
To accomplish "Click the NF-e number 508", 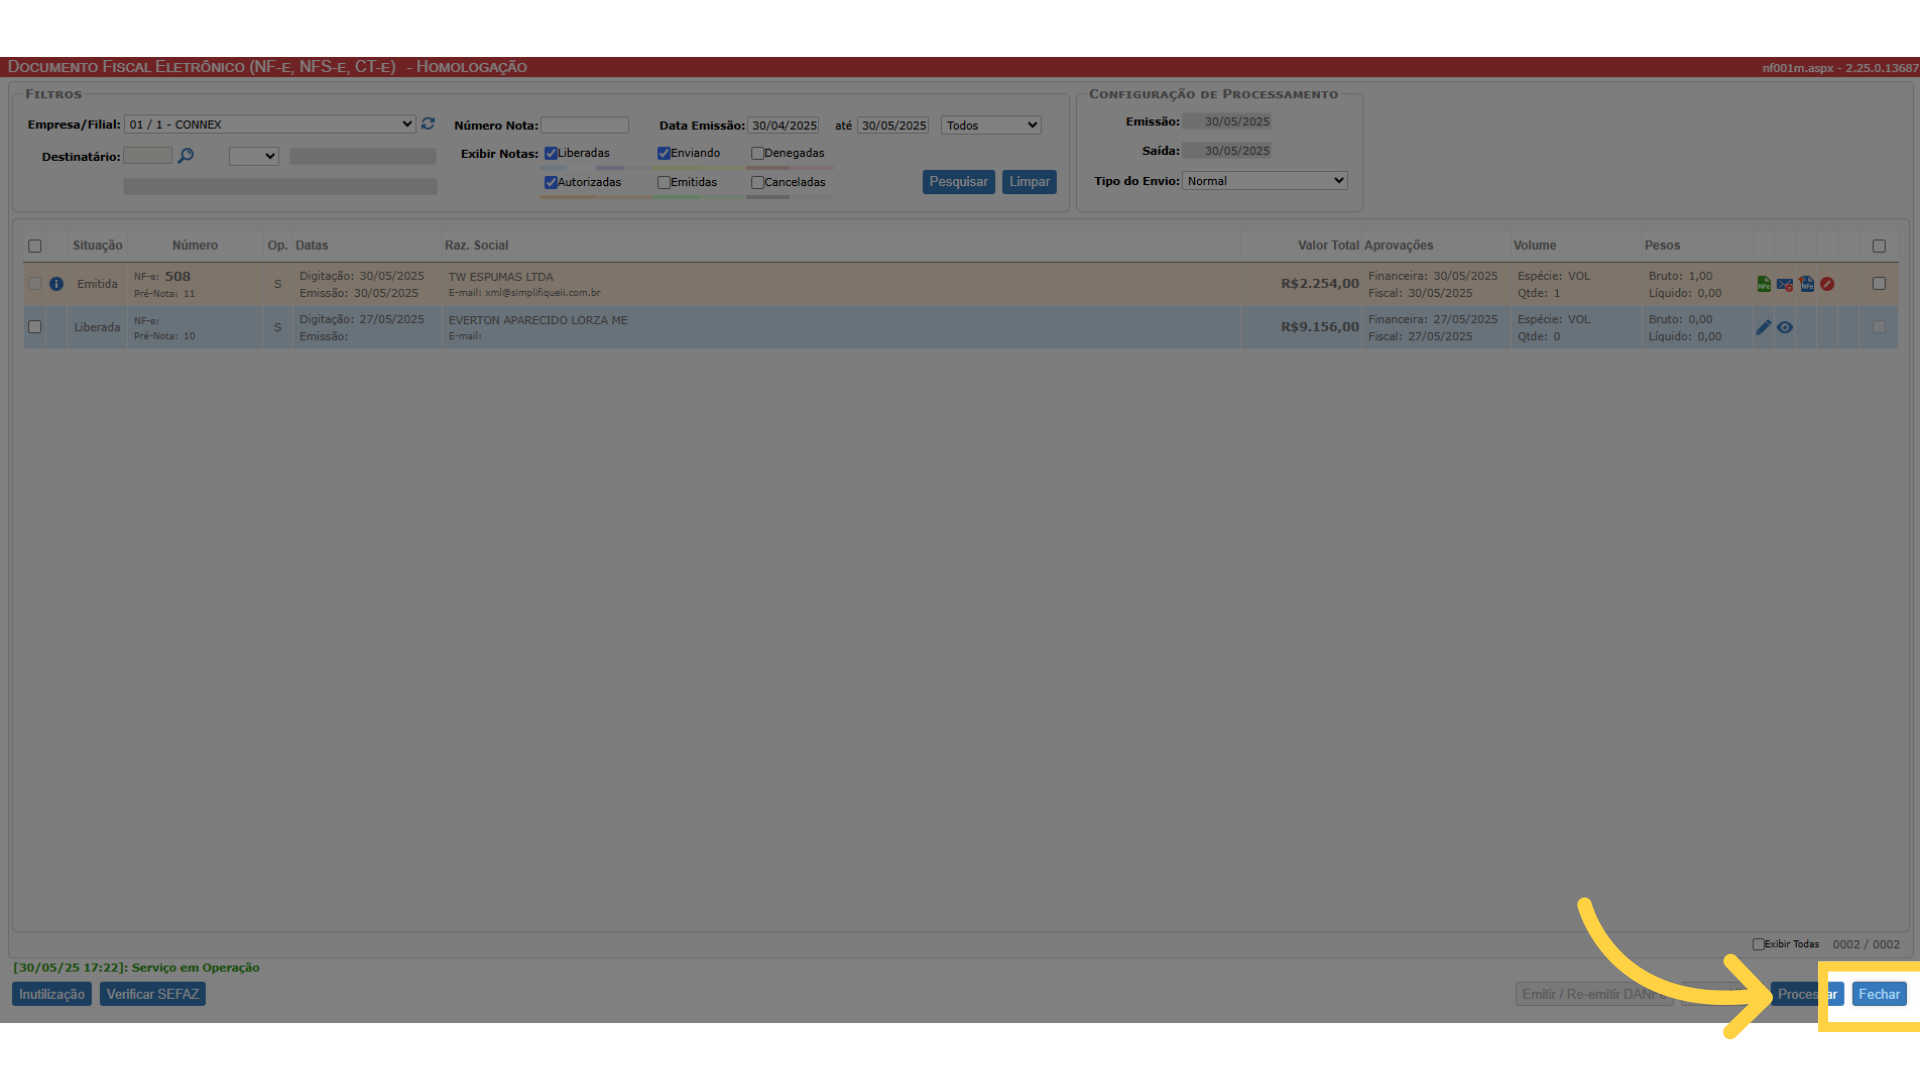I will 178,277.
